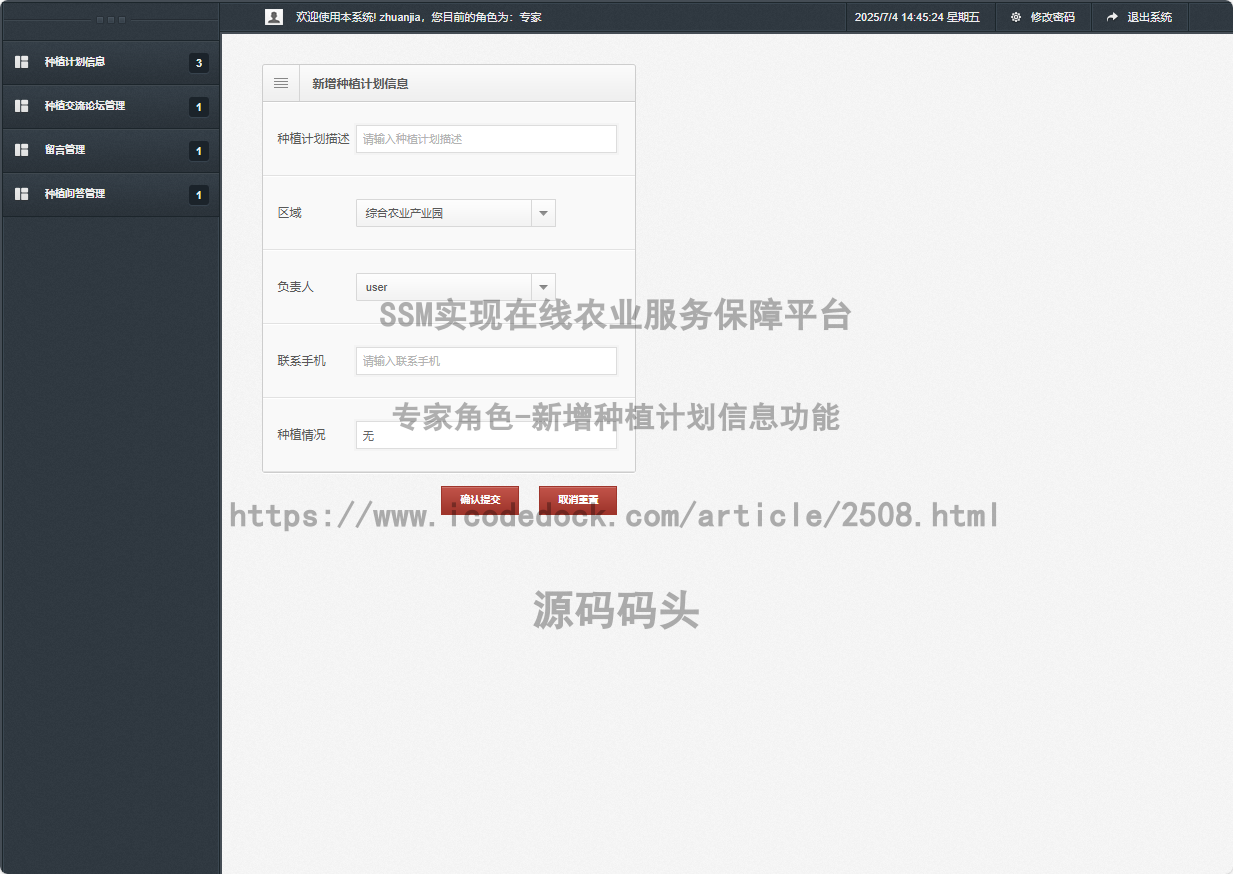Click the sidebar collapse handle dots
This screenshot has height=874, width=1233.
tap(110, 20)
